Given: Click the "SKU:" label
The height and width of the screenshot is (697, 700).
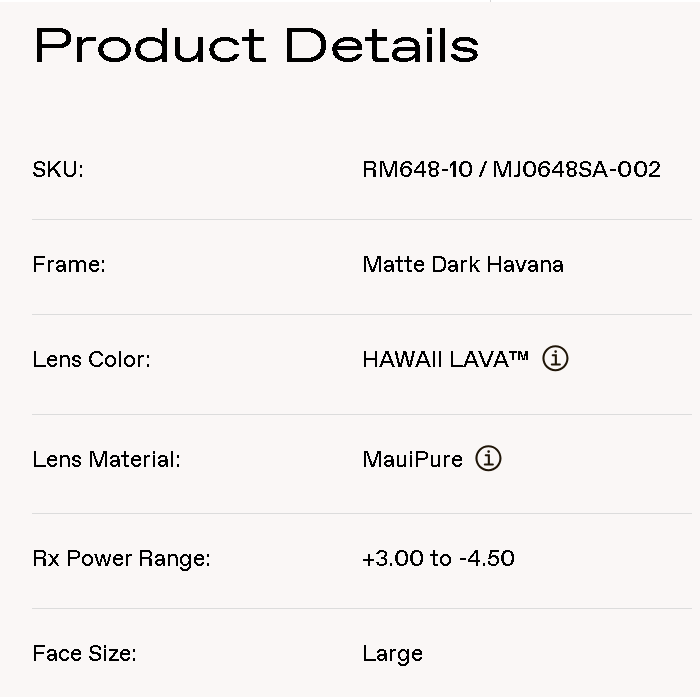Looking at the screenshot, I should tap(58, 170).
